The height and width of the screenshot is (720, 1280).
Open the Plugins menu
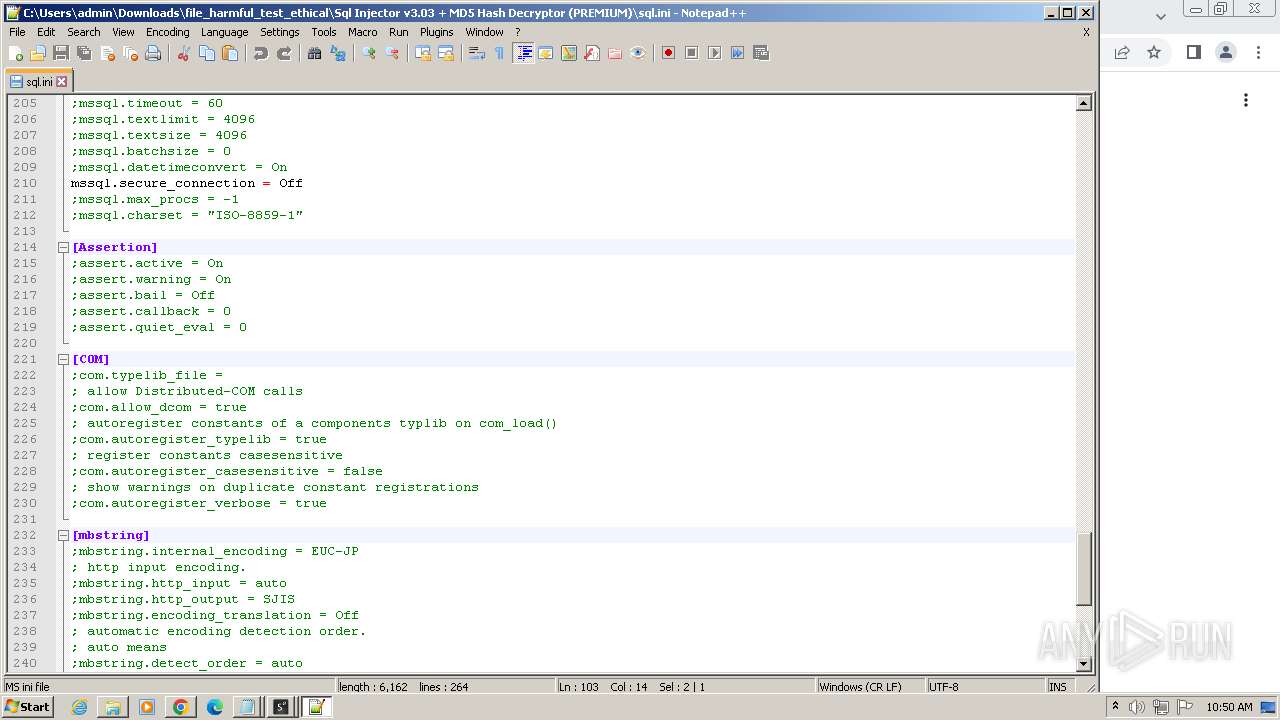[x=436, y=32]
